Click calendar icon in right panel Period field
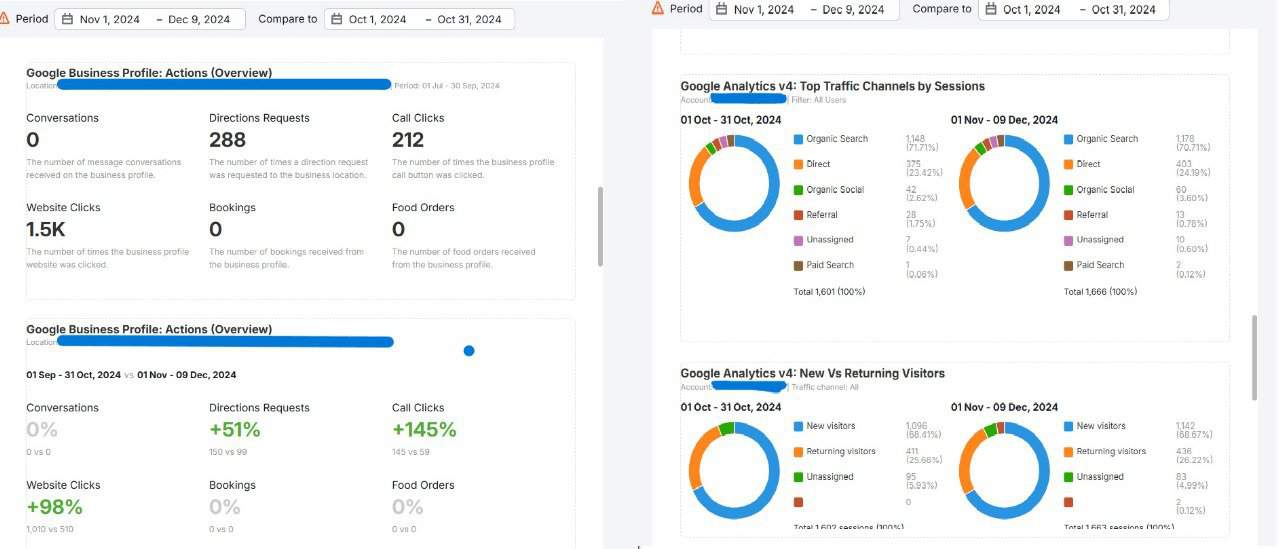 click(x=720, y=9)
